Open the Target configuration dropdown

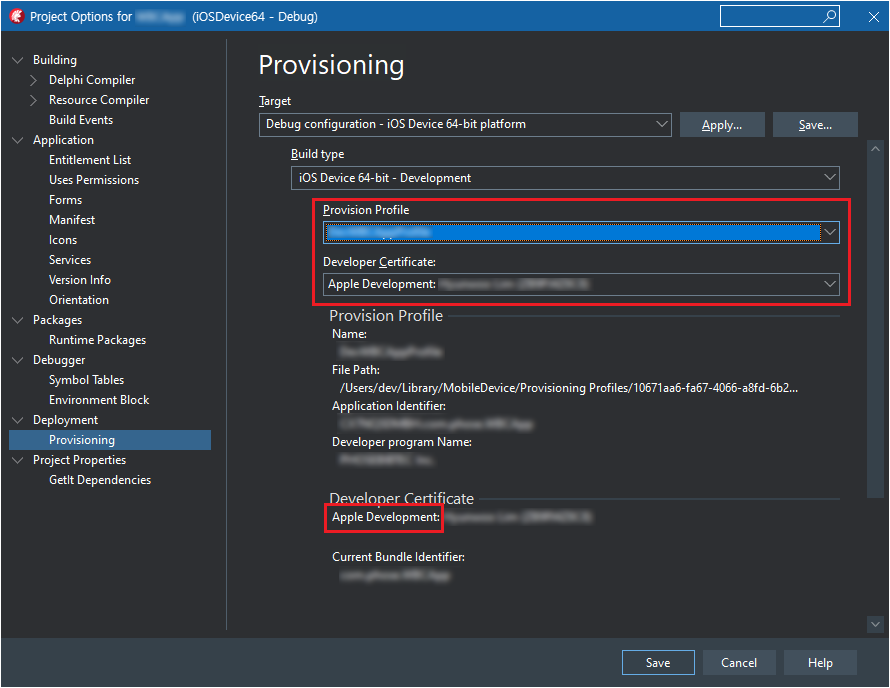[x=465, y=124]
